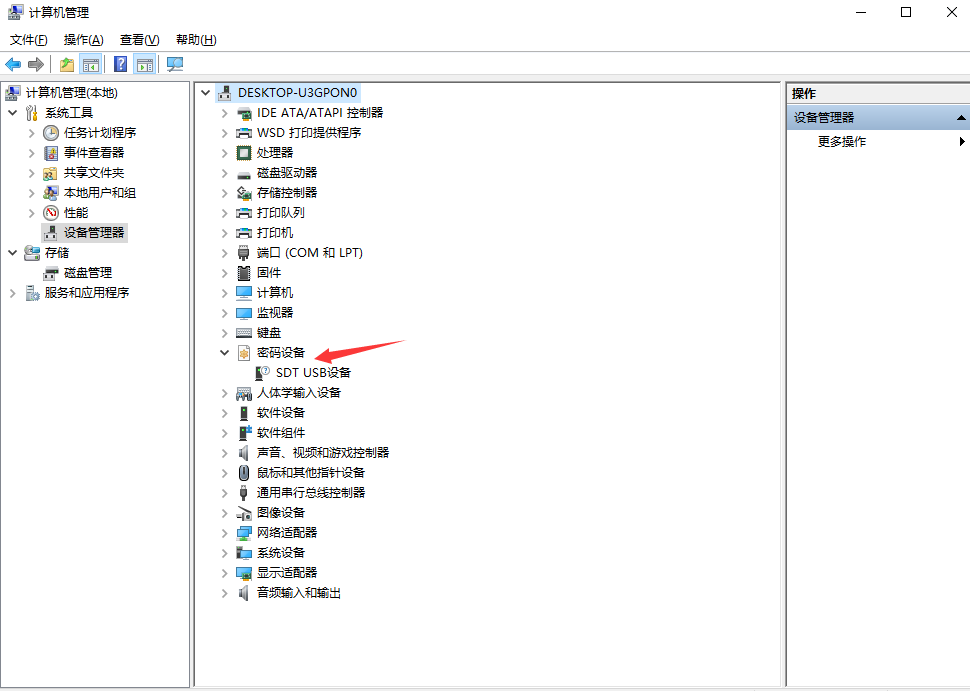Expand the 服务和应用程序 node
Image resolution: width=970 pixels, height=691 pixels.
[x=12, y=293]
